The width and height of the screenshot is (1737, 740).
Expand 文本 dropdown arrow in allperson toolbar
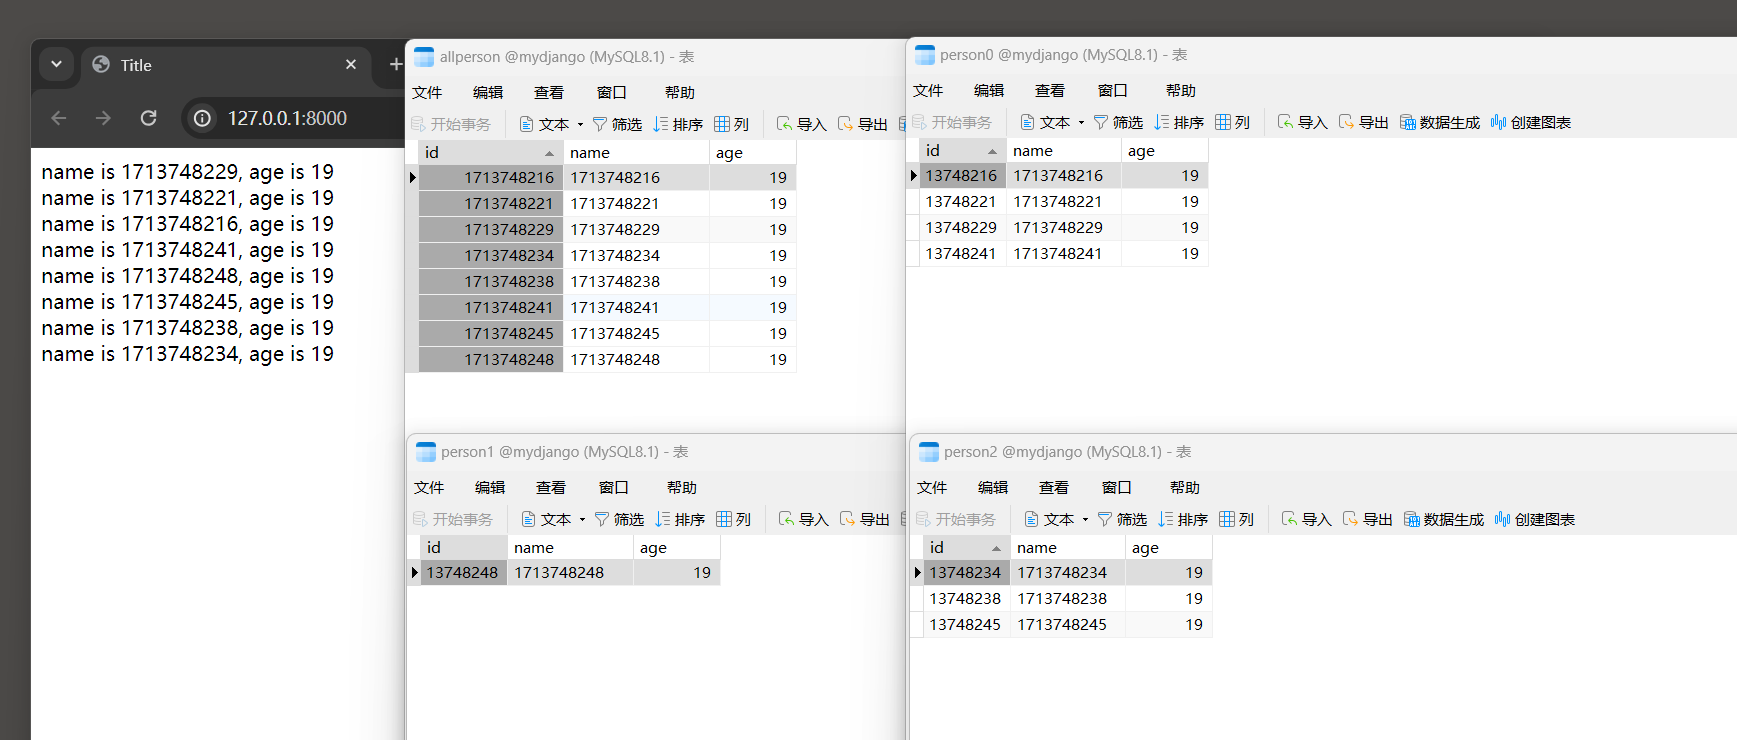pyautogui.click(x=580, y=124)
